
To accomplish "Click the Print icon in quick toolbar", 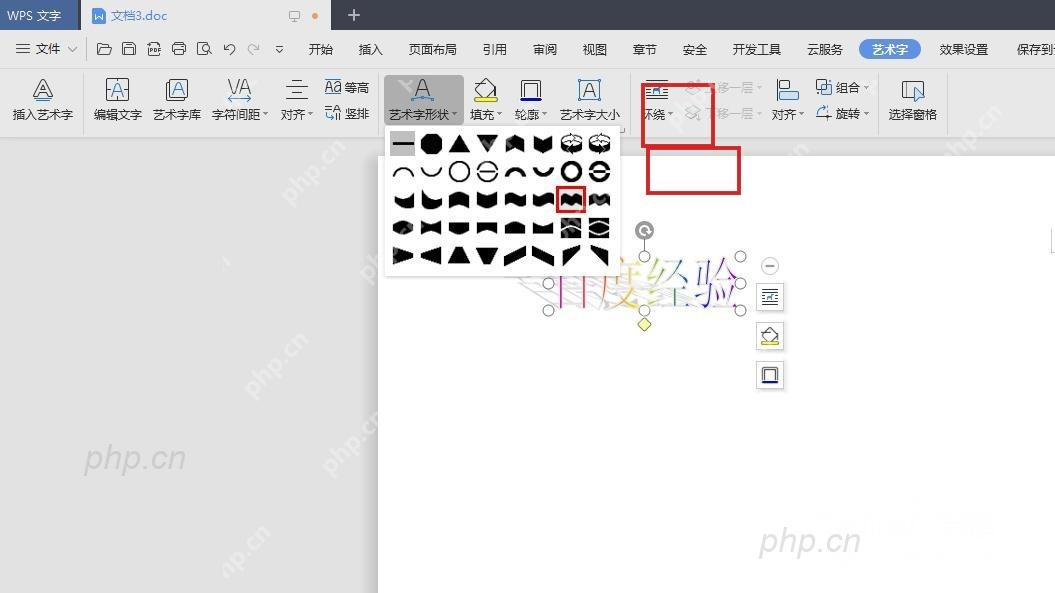I will click(x=179, y=49).
